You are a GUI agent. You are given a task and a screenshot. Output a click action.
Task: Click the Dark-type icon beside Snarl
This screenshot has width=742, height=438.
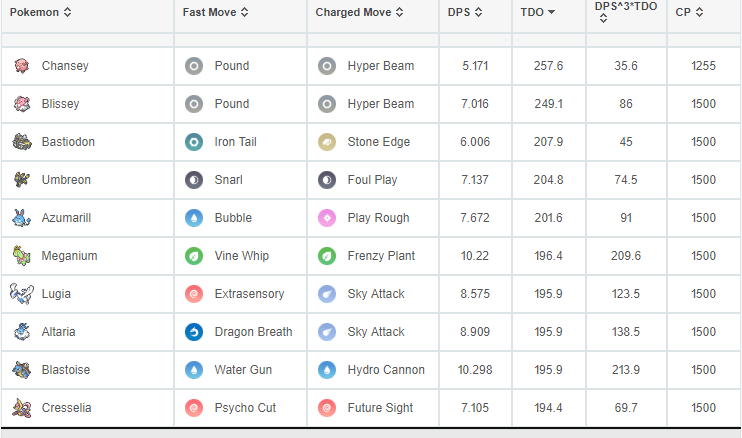pos(194,180)
